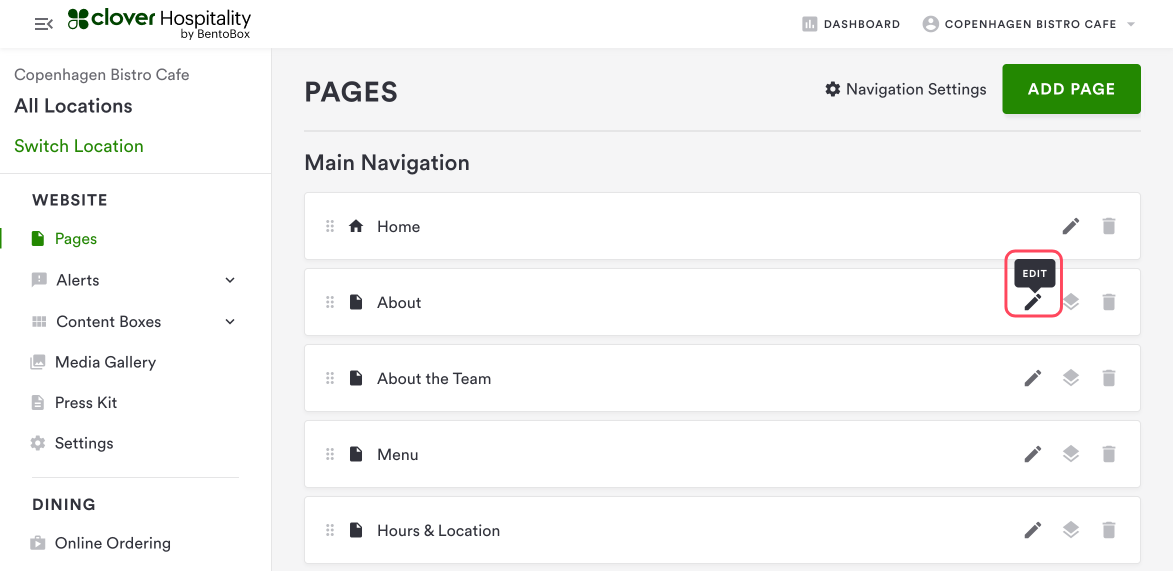Screen dimensions: 1173x571
Task: Click the layers icon for About the Team
Action: 1071,378
